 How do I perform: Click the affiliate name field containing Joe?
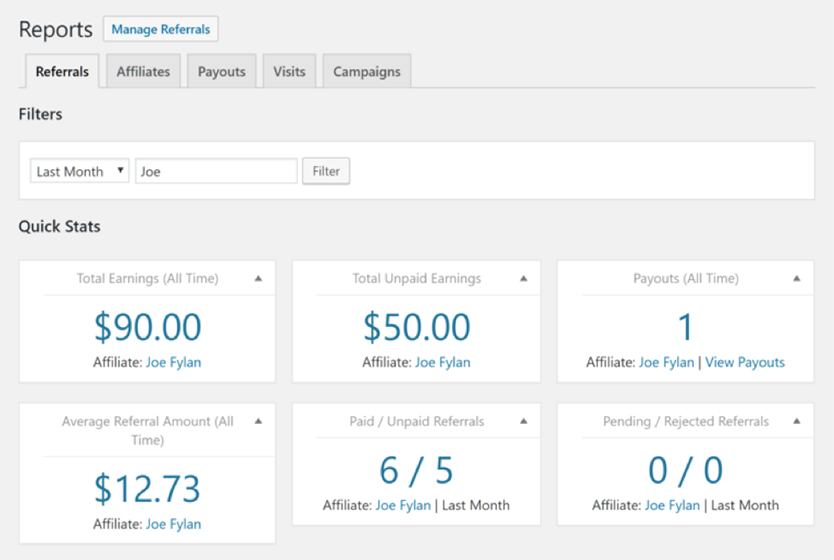coord(216,171)
